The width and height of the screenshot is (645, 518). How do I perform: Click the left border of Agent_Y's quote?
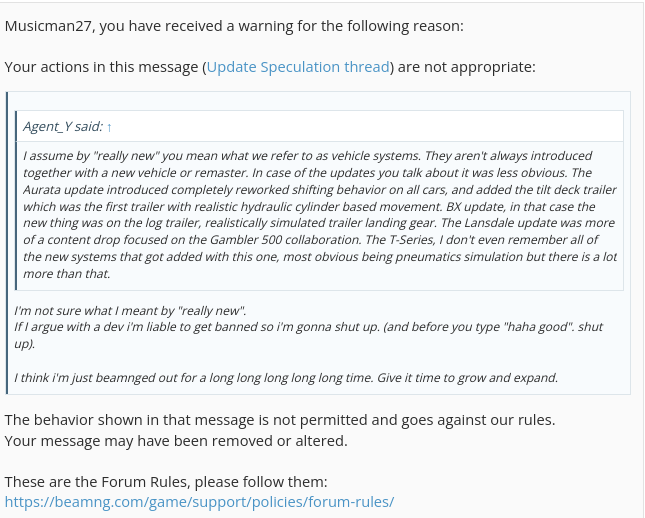(x=16, y=200)
